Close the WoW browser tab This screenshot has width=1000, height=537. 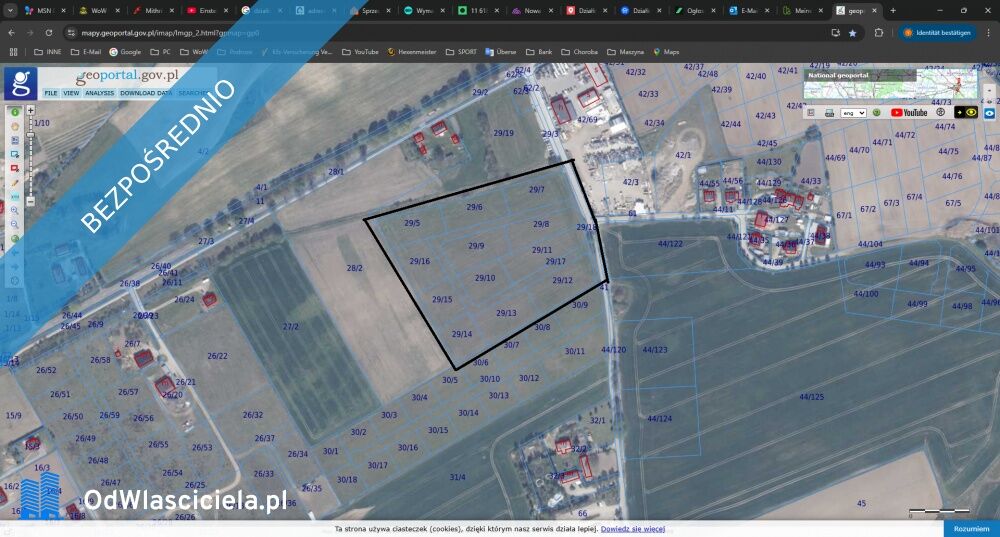(117, 10)
